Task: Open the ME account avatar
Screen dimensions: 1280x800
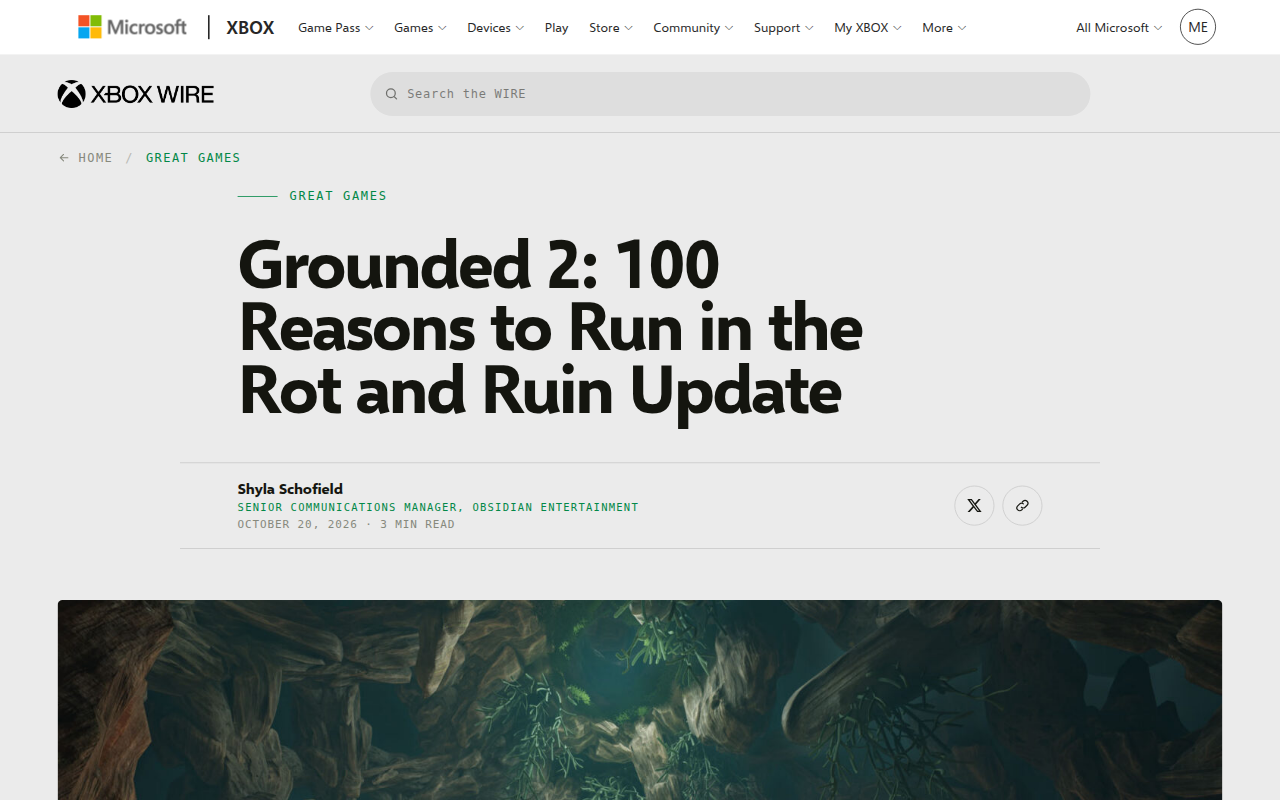Action: (x=1198, y=27)
